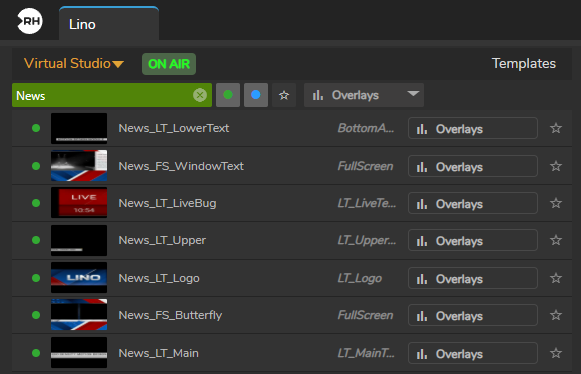The image size is (581, 374).
Task: Click green status dot for News_FS_Butterfly
Action: pos(36,315)
